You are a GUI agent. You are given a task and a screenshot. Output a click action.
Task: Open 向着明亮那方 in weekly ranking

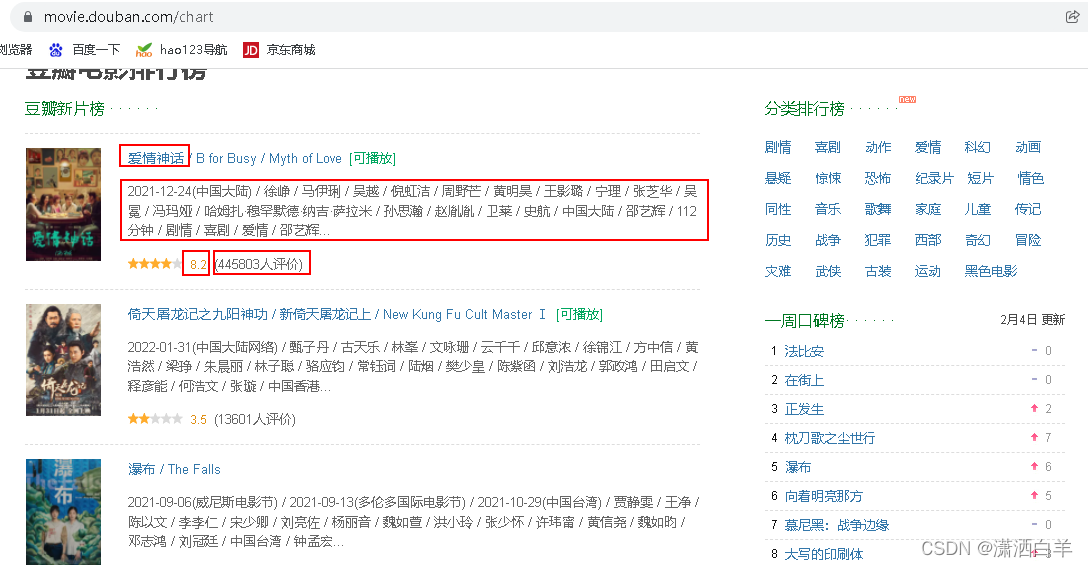pos(824,496)
